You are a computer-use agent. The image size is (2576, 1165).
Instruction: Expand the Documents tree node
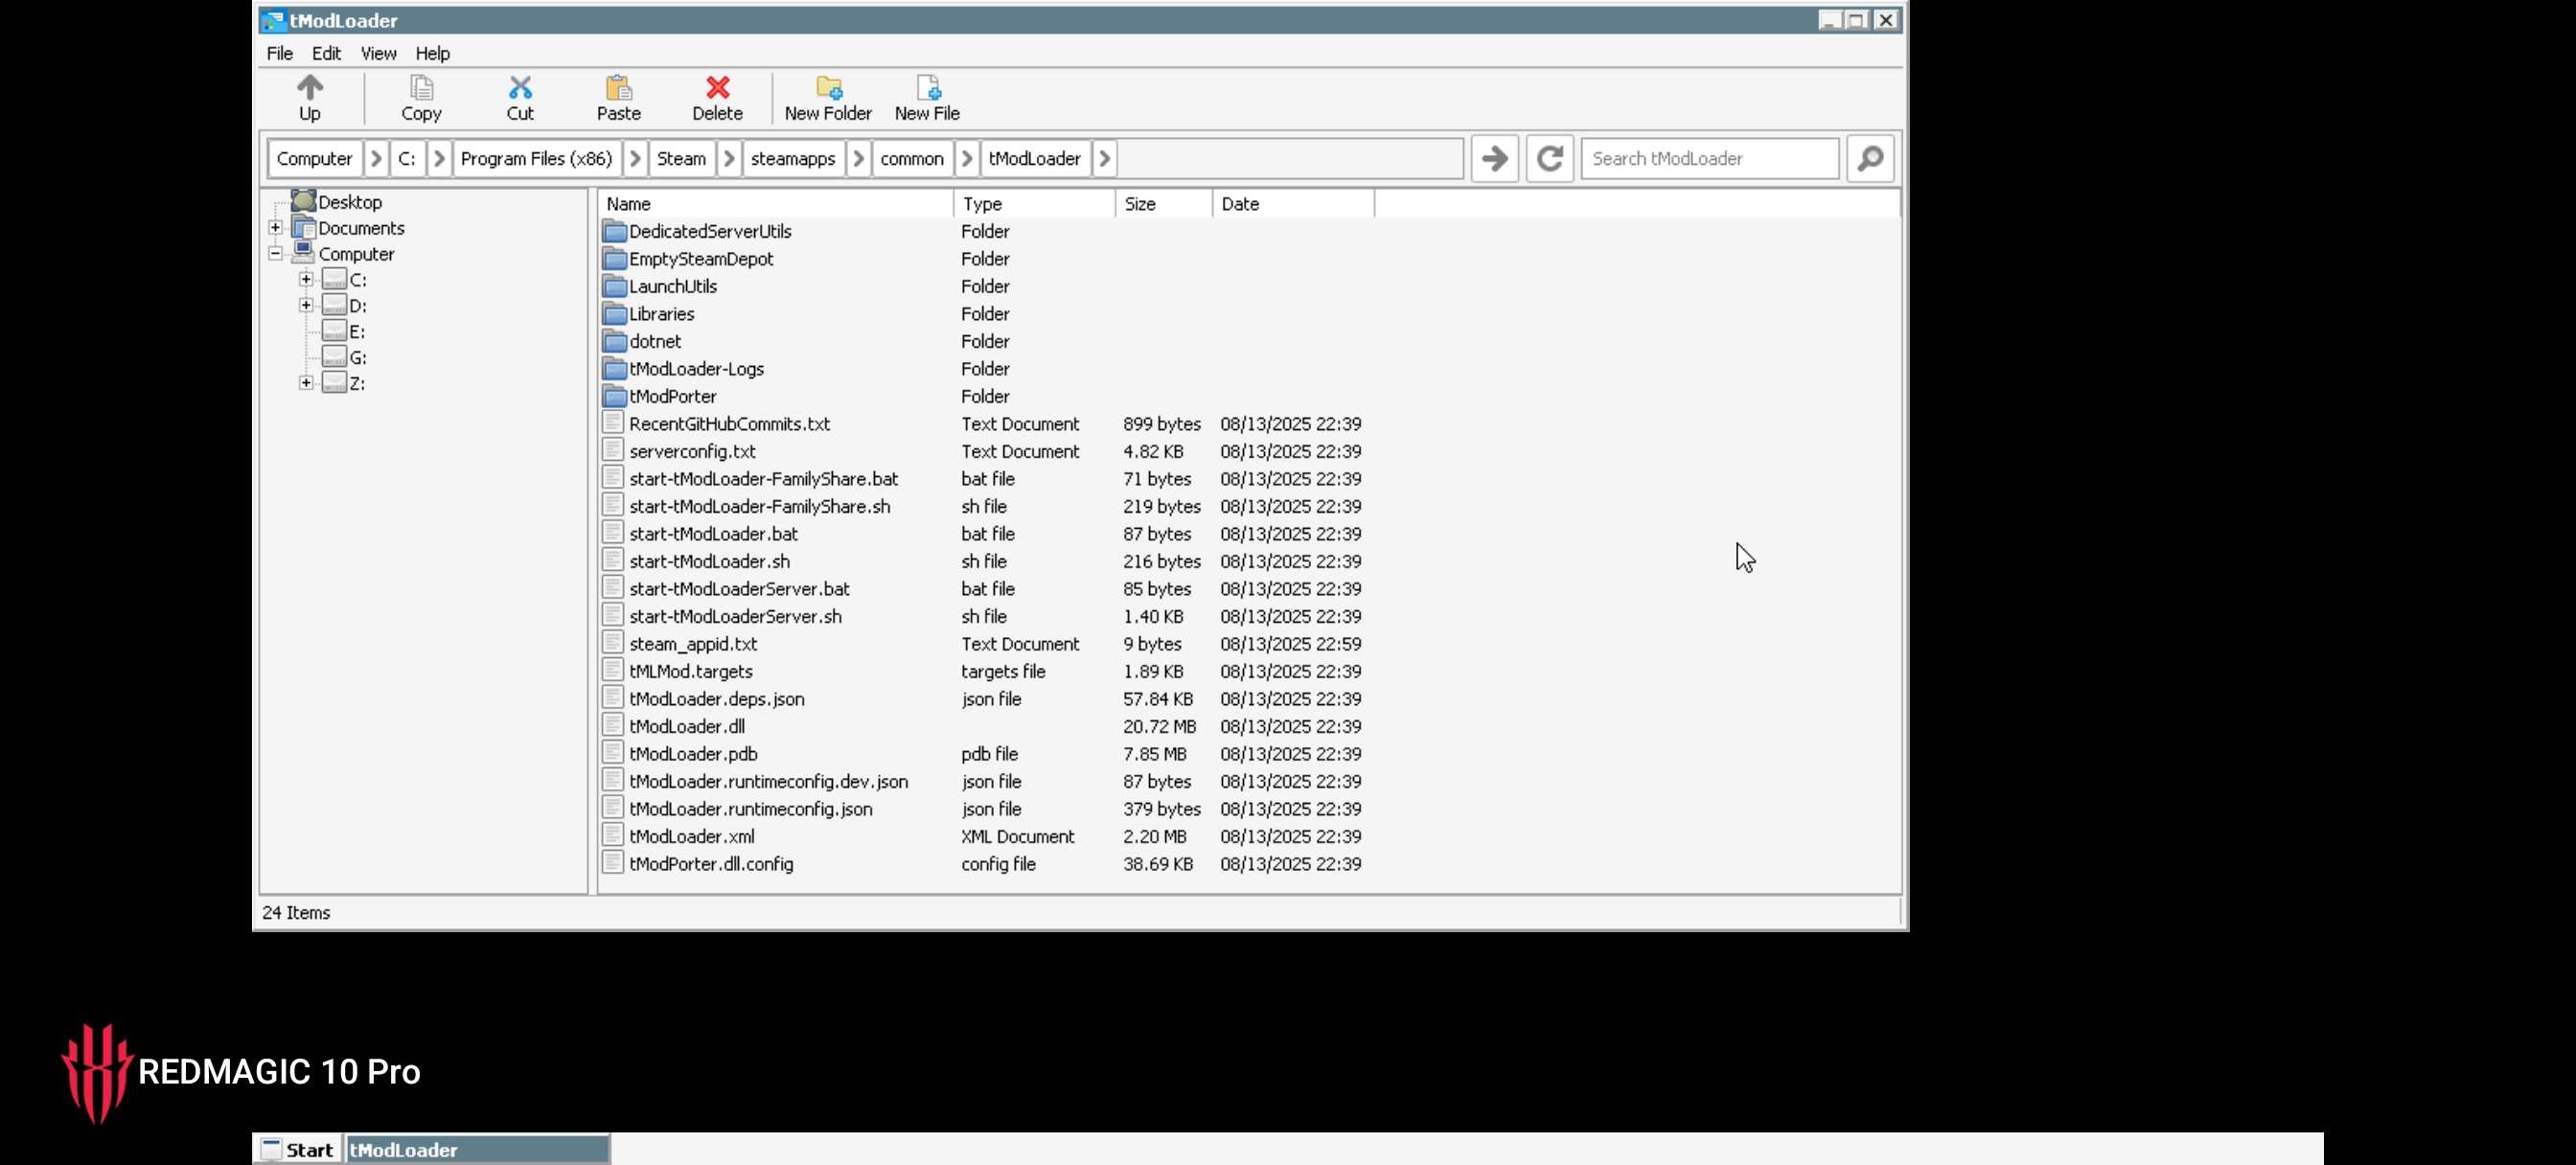pos(275,228)
